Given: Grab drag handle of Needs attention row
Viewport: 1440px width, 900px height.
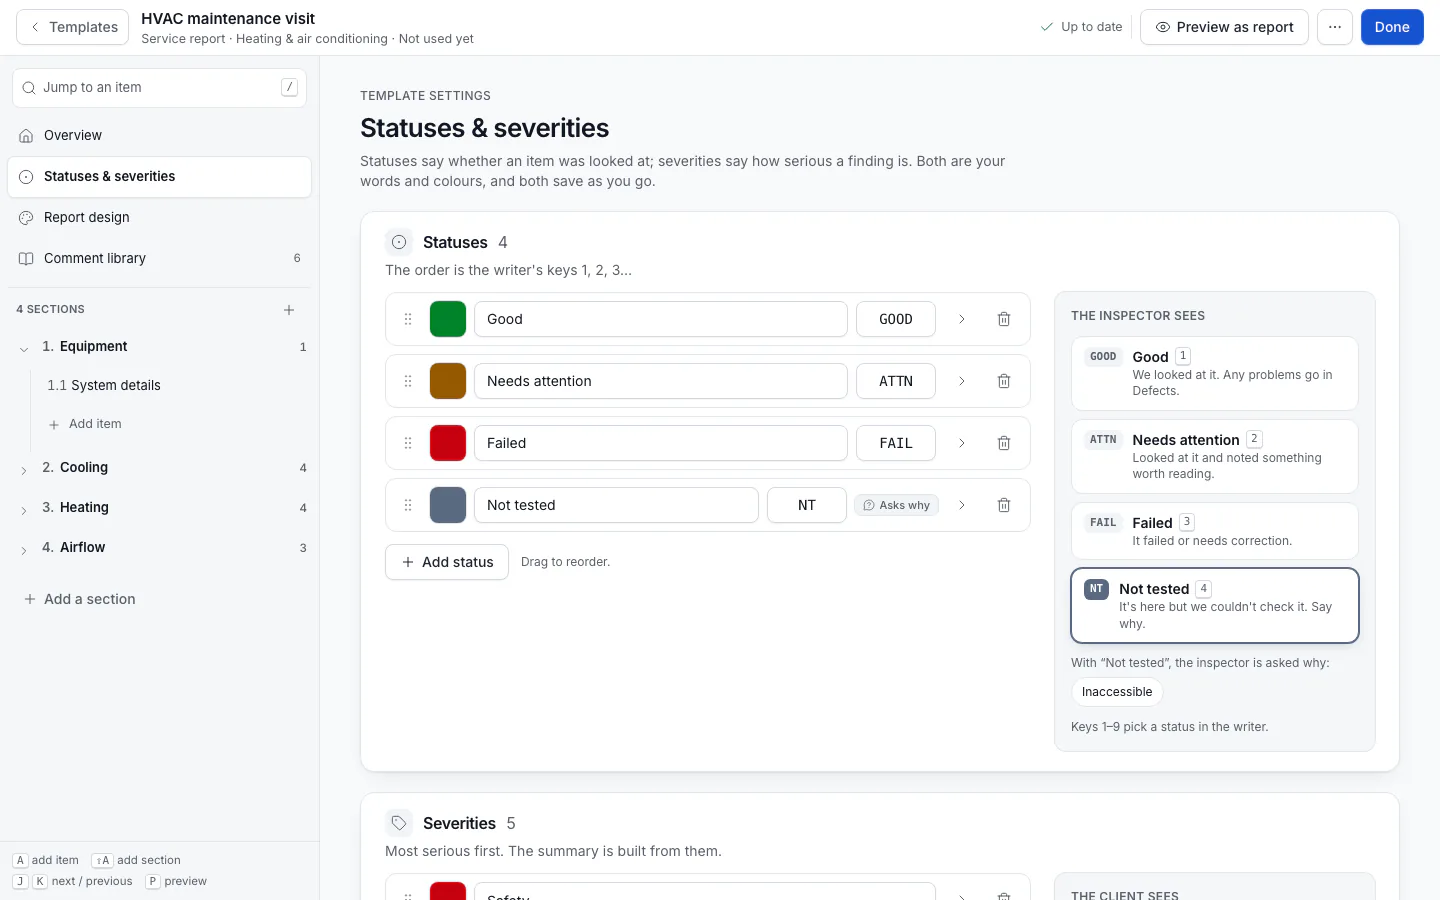Looking at the screenshot, I should (408, 381).
